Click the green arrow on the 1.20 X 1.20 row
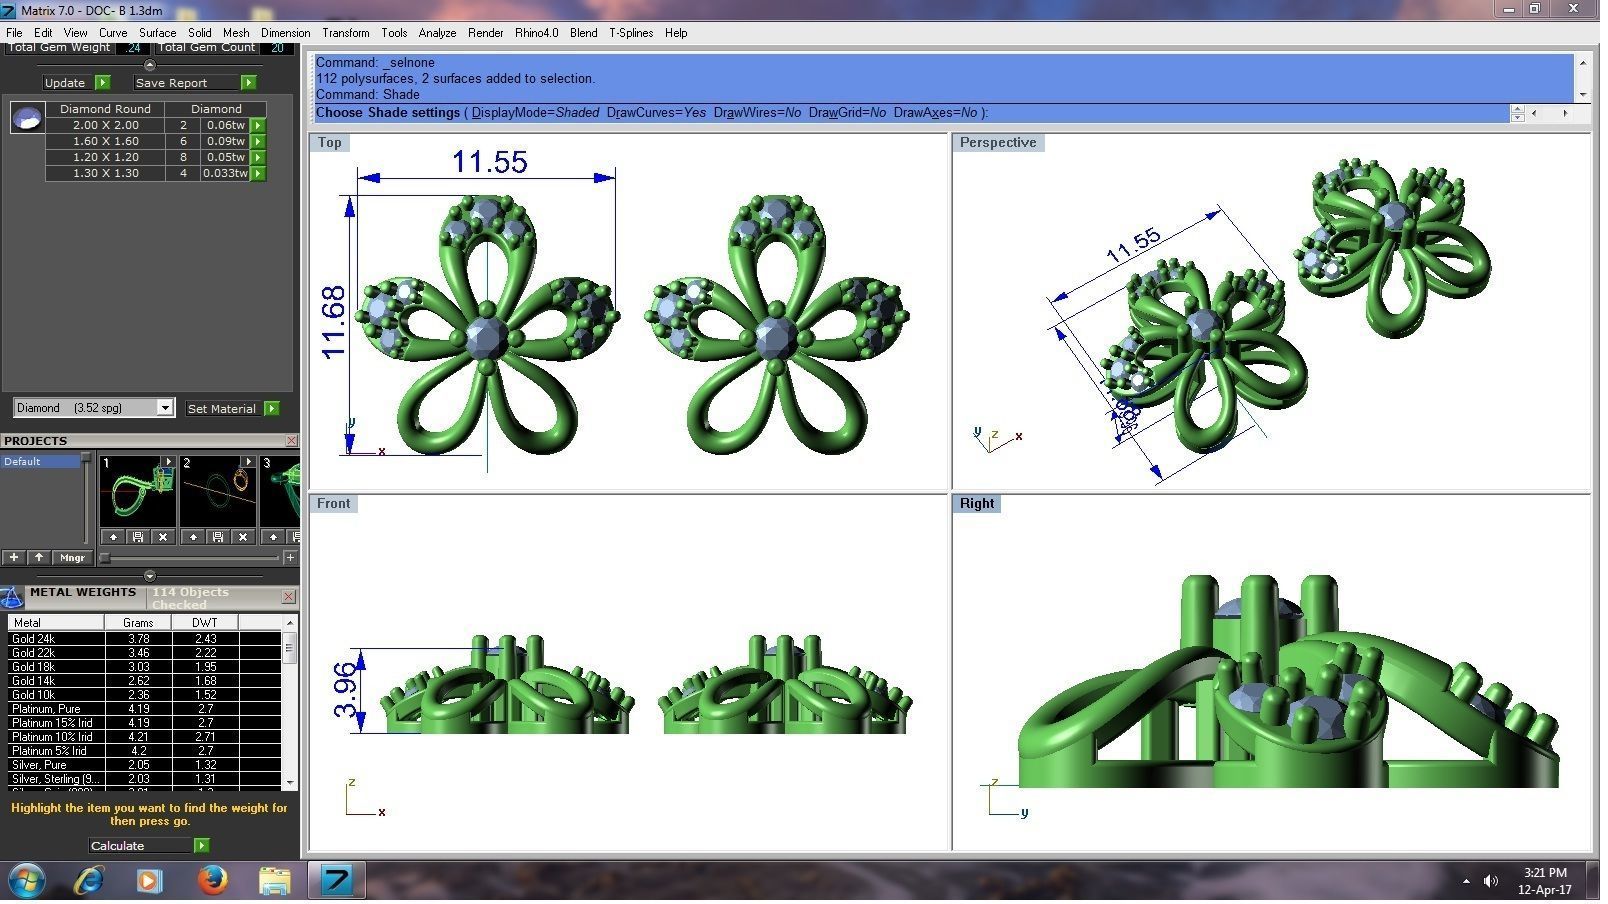The height and width of the screenshot is (904, 1608). coord(258,158)
